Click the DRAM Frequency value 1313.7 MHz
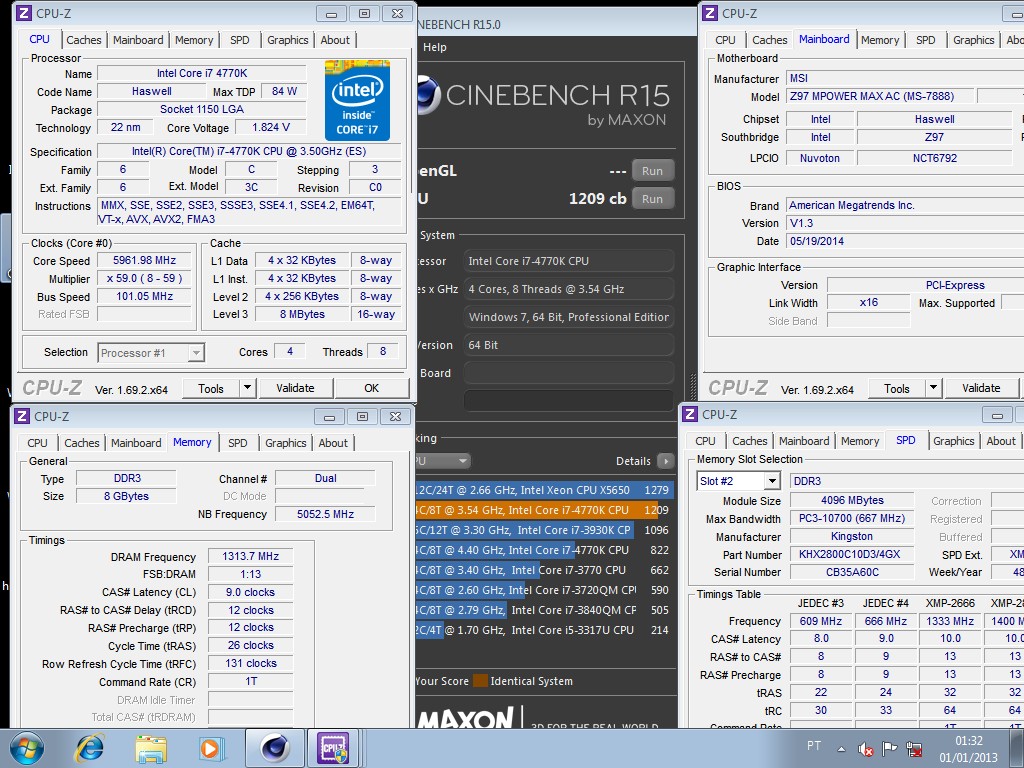The height and width of the screenshot is (768, 1024). (250, 556)
